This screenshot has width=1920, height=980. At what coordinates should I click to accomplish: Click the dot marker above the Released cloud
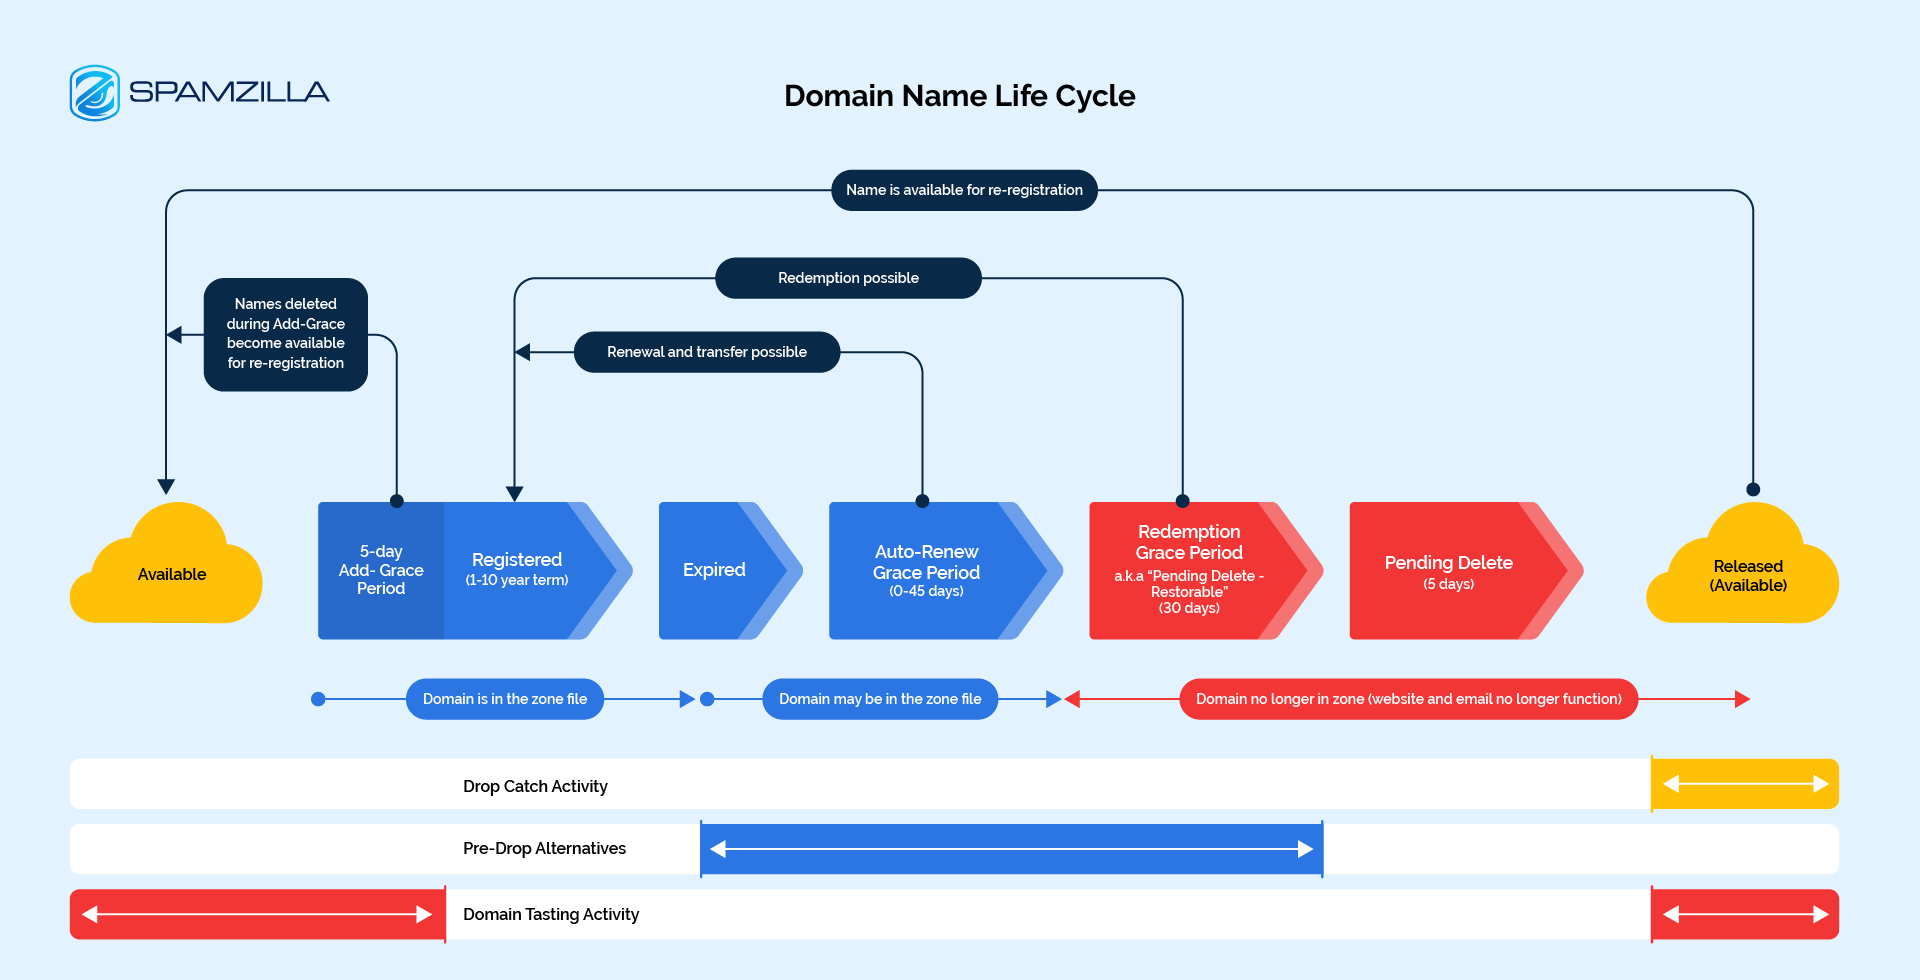[1753, 490]
